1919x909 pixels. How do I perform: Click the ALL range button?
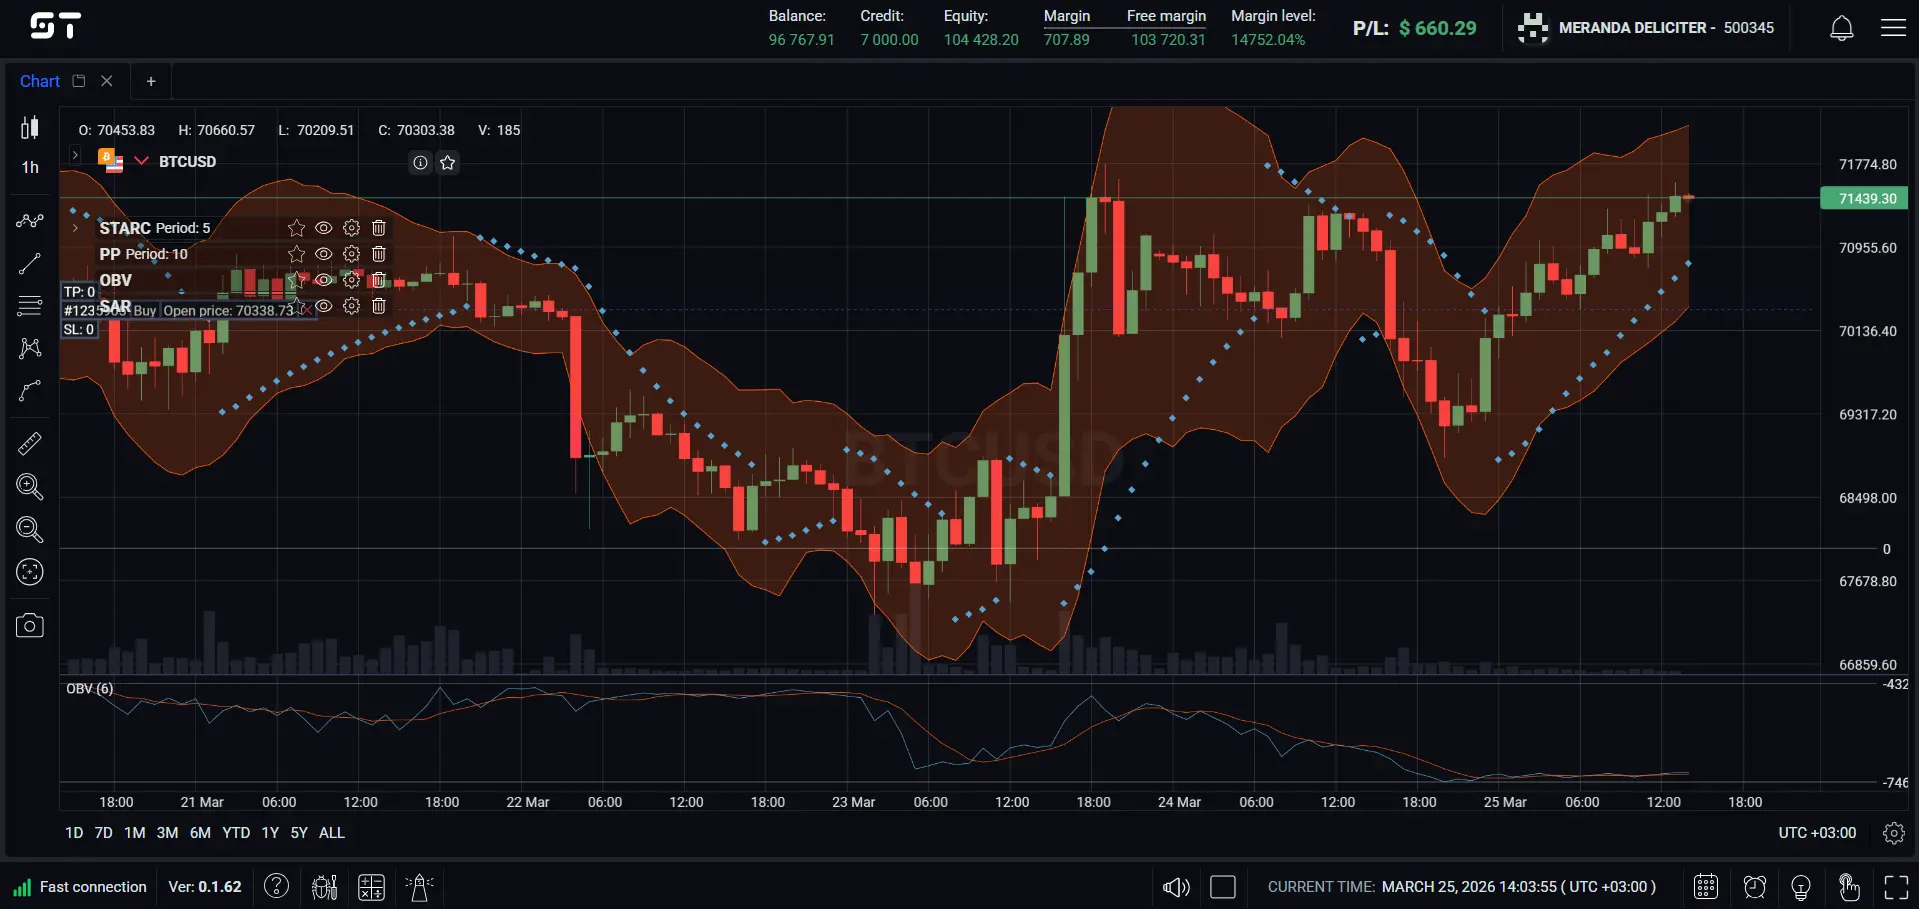(331, 832)
